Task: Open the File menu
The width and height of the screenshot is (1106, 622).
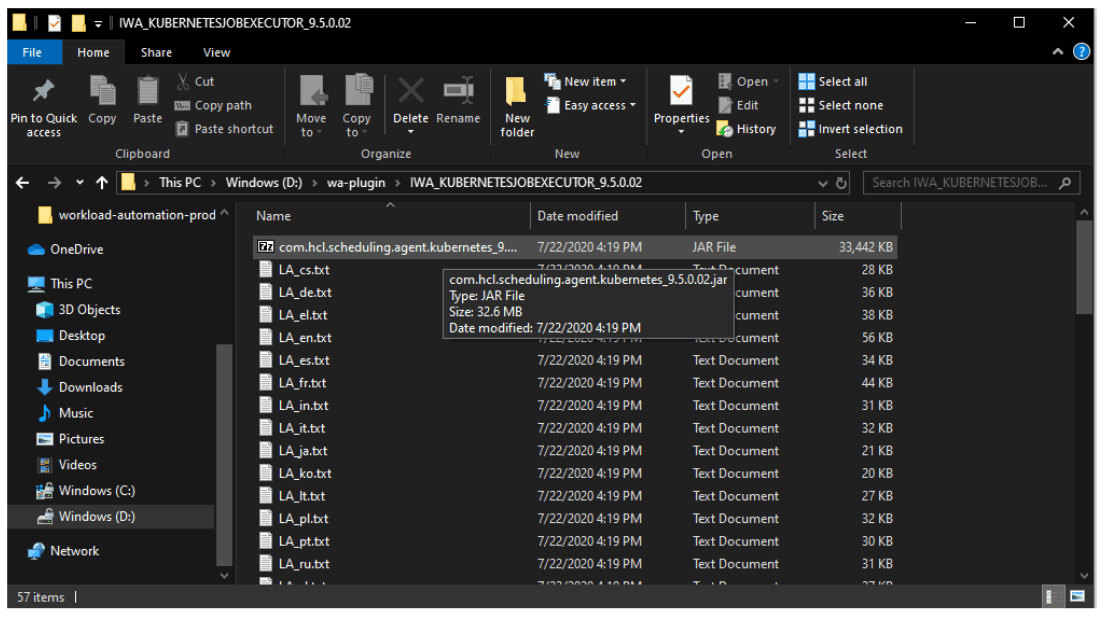Action: coord(32,52)
